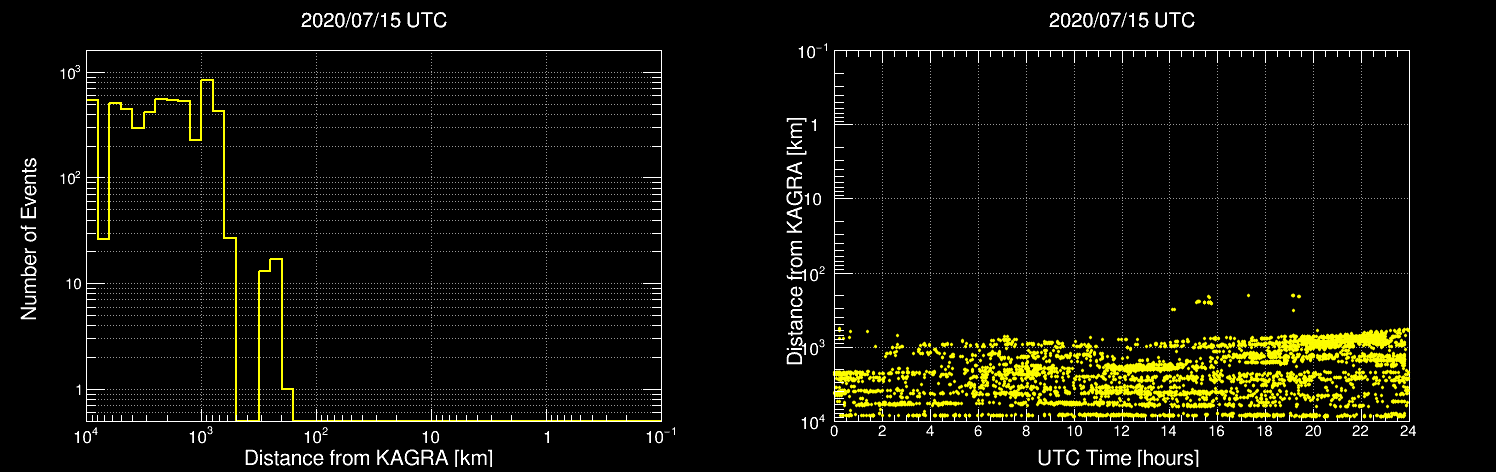
Task: Click the UTC time tick 8
Action: [x=1026, y=431]
